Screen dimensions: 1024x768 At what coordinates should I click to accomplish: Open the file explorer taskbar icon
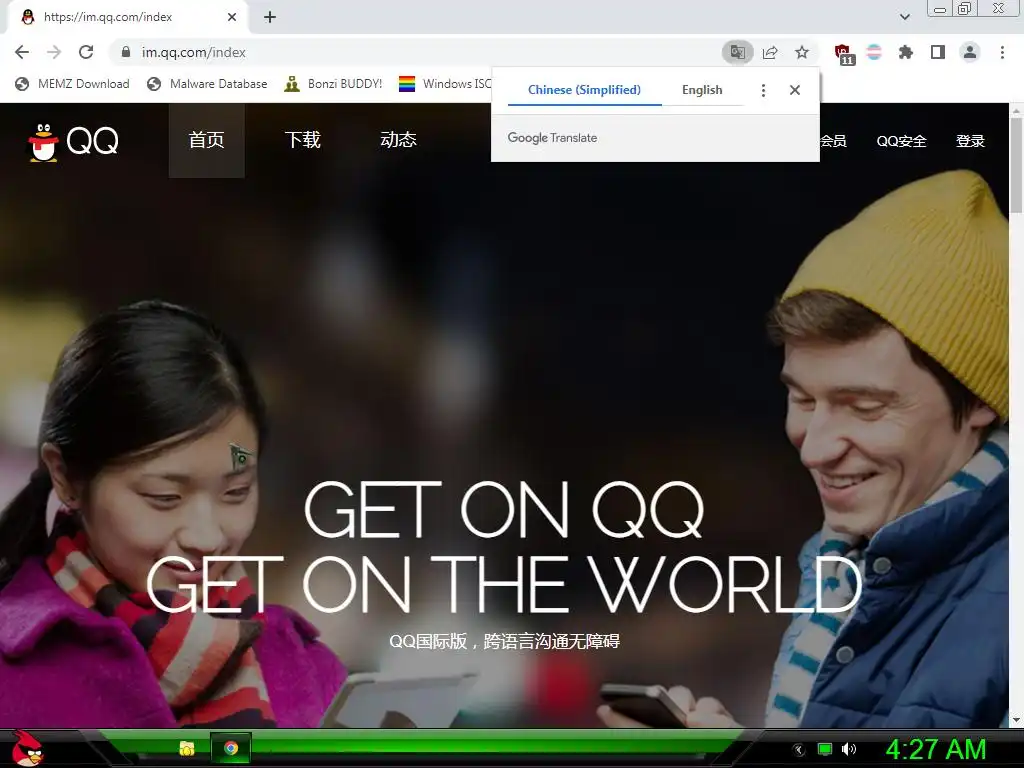[187, 748]
